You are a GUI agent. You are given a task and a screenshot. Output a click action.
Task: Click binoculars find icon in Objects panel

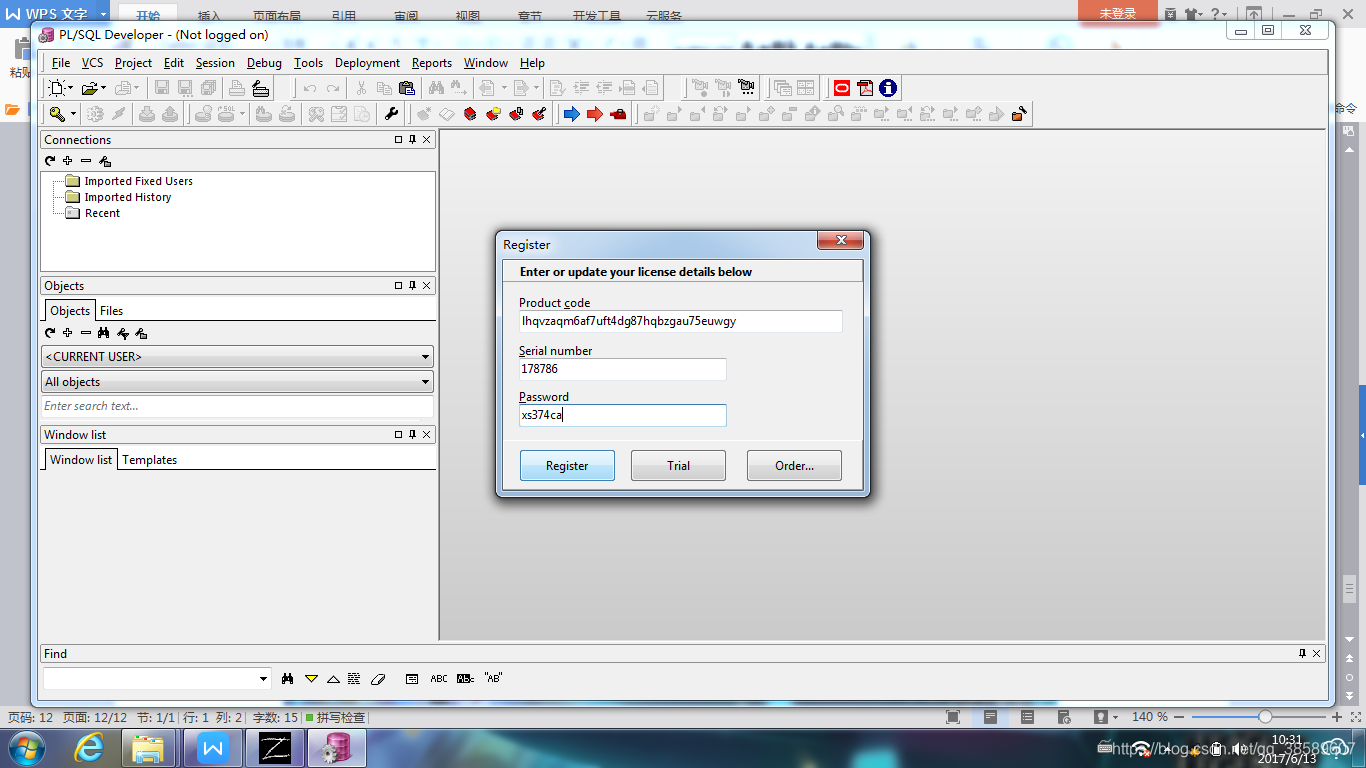click(x=104, y=333)
